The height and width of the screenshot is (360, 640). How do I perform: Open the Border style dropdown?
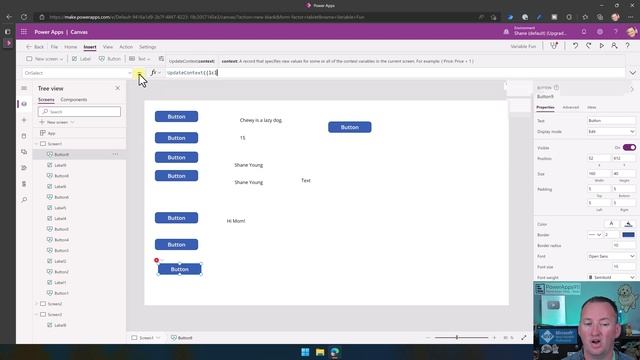595,235
